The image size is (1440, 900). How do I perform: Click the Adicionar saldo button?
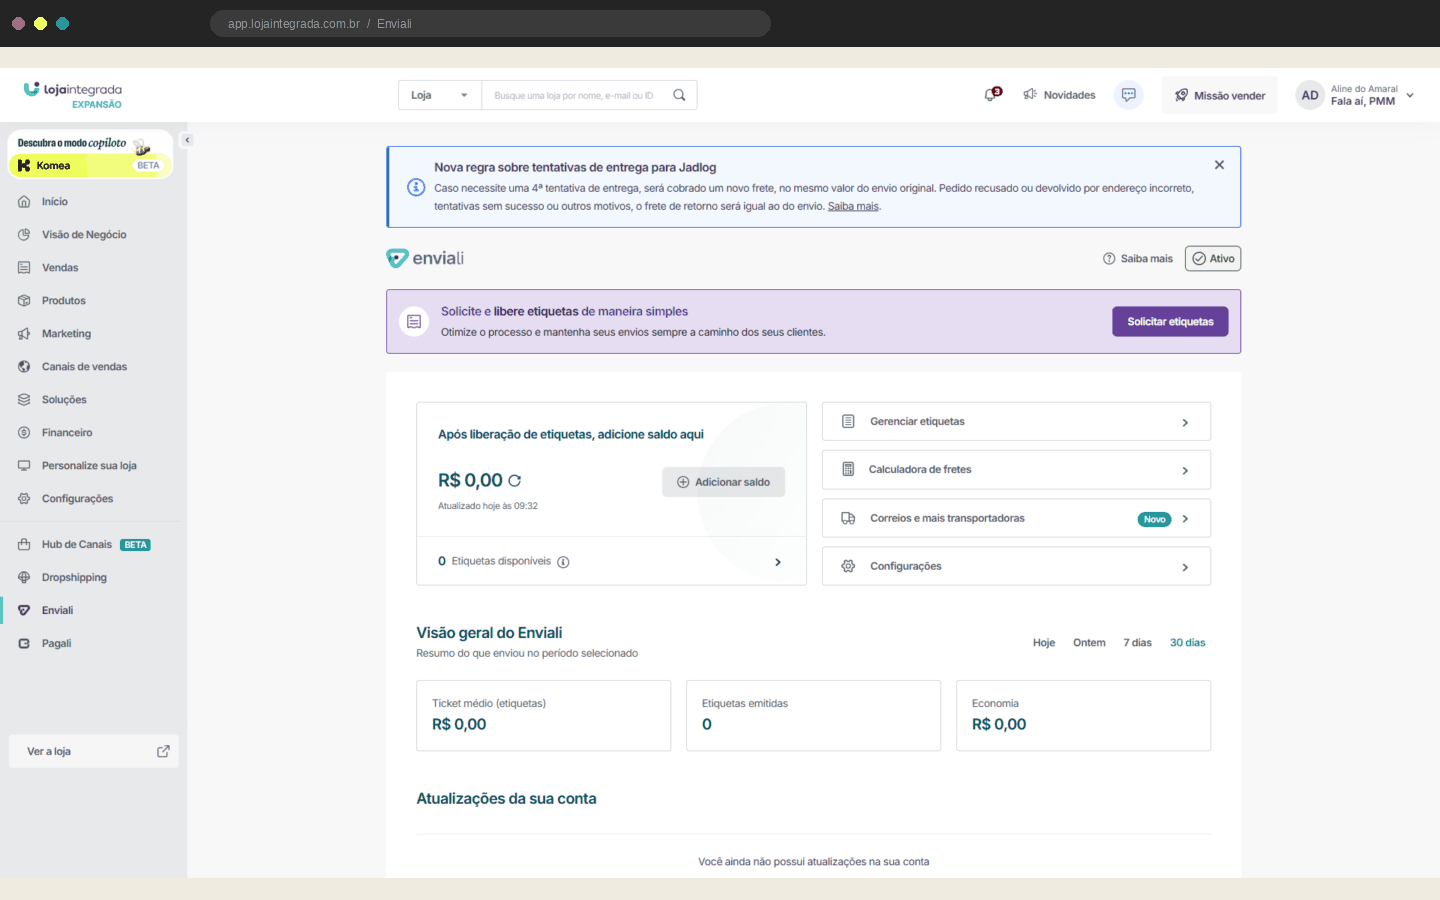pyautogui.click(x=723, y=482)
